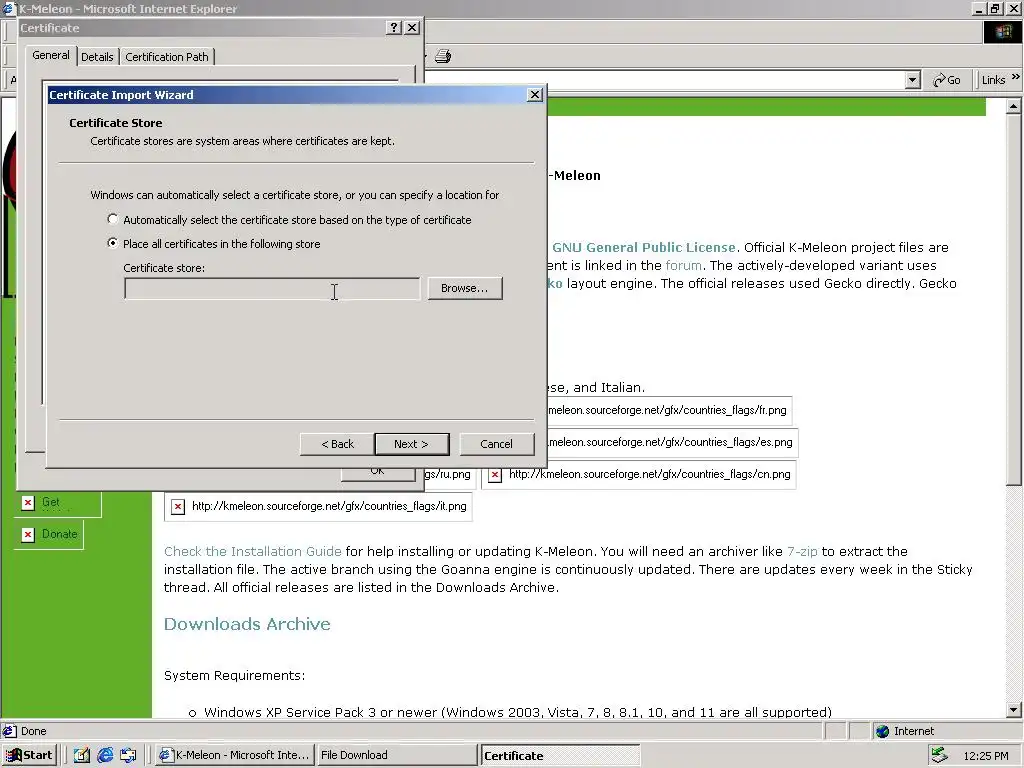Go to the Next wizard step

pyautogui.click(x=411, y=443)
